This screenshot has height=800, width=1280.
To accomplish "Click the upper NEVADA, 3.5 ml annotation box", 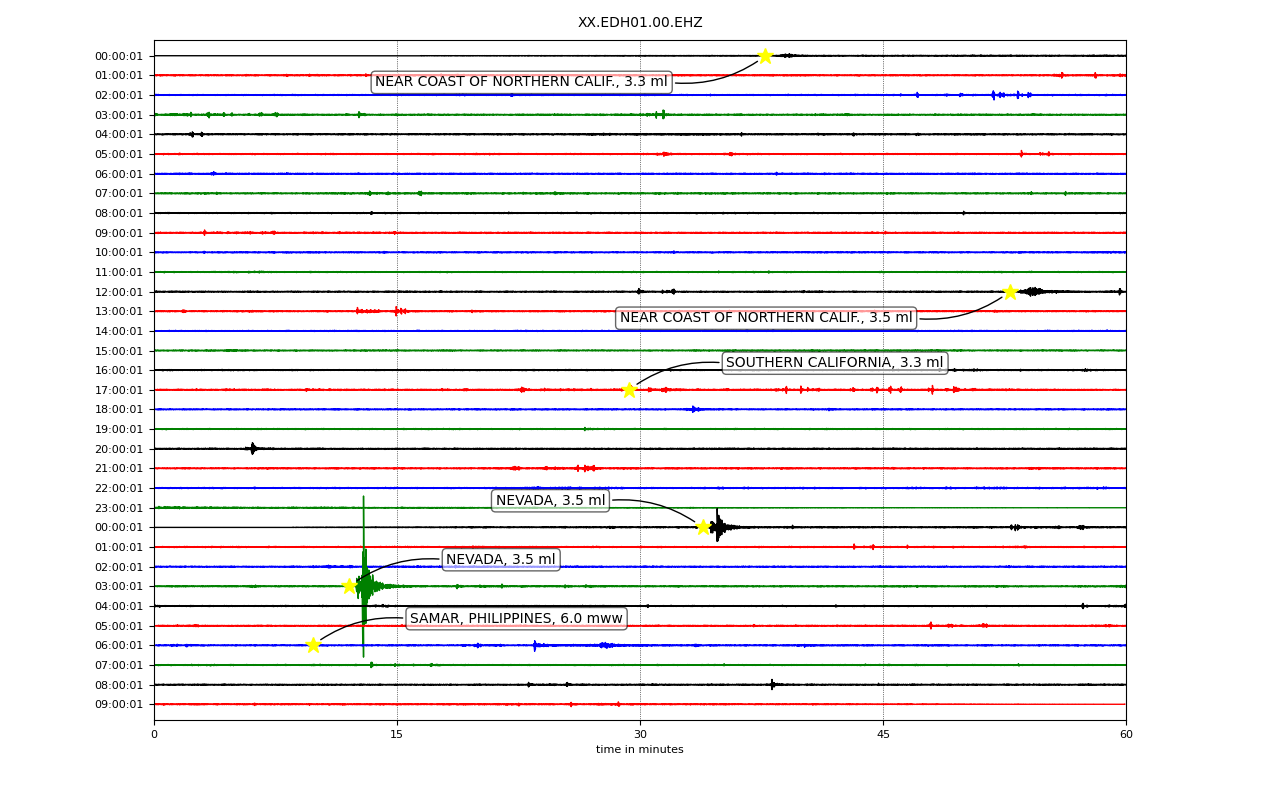I will pyautogui.click(x=551, y=500).
